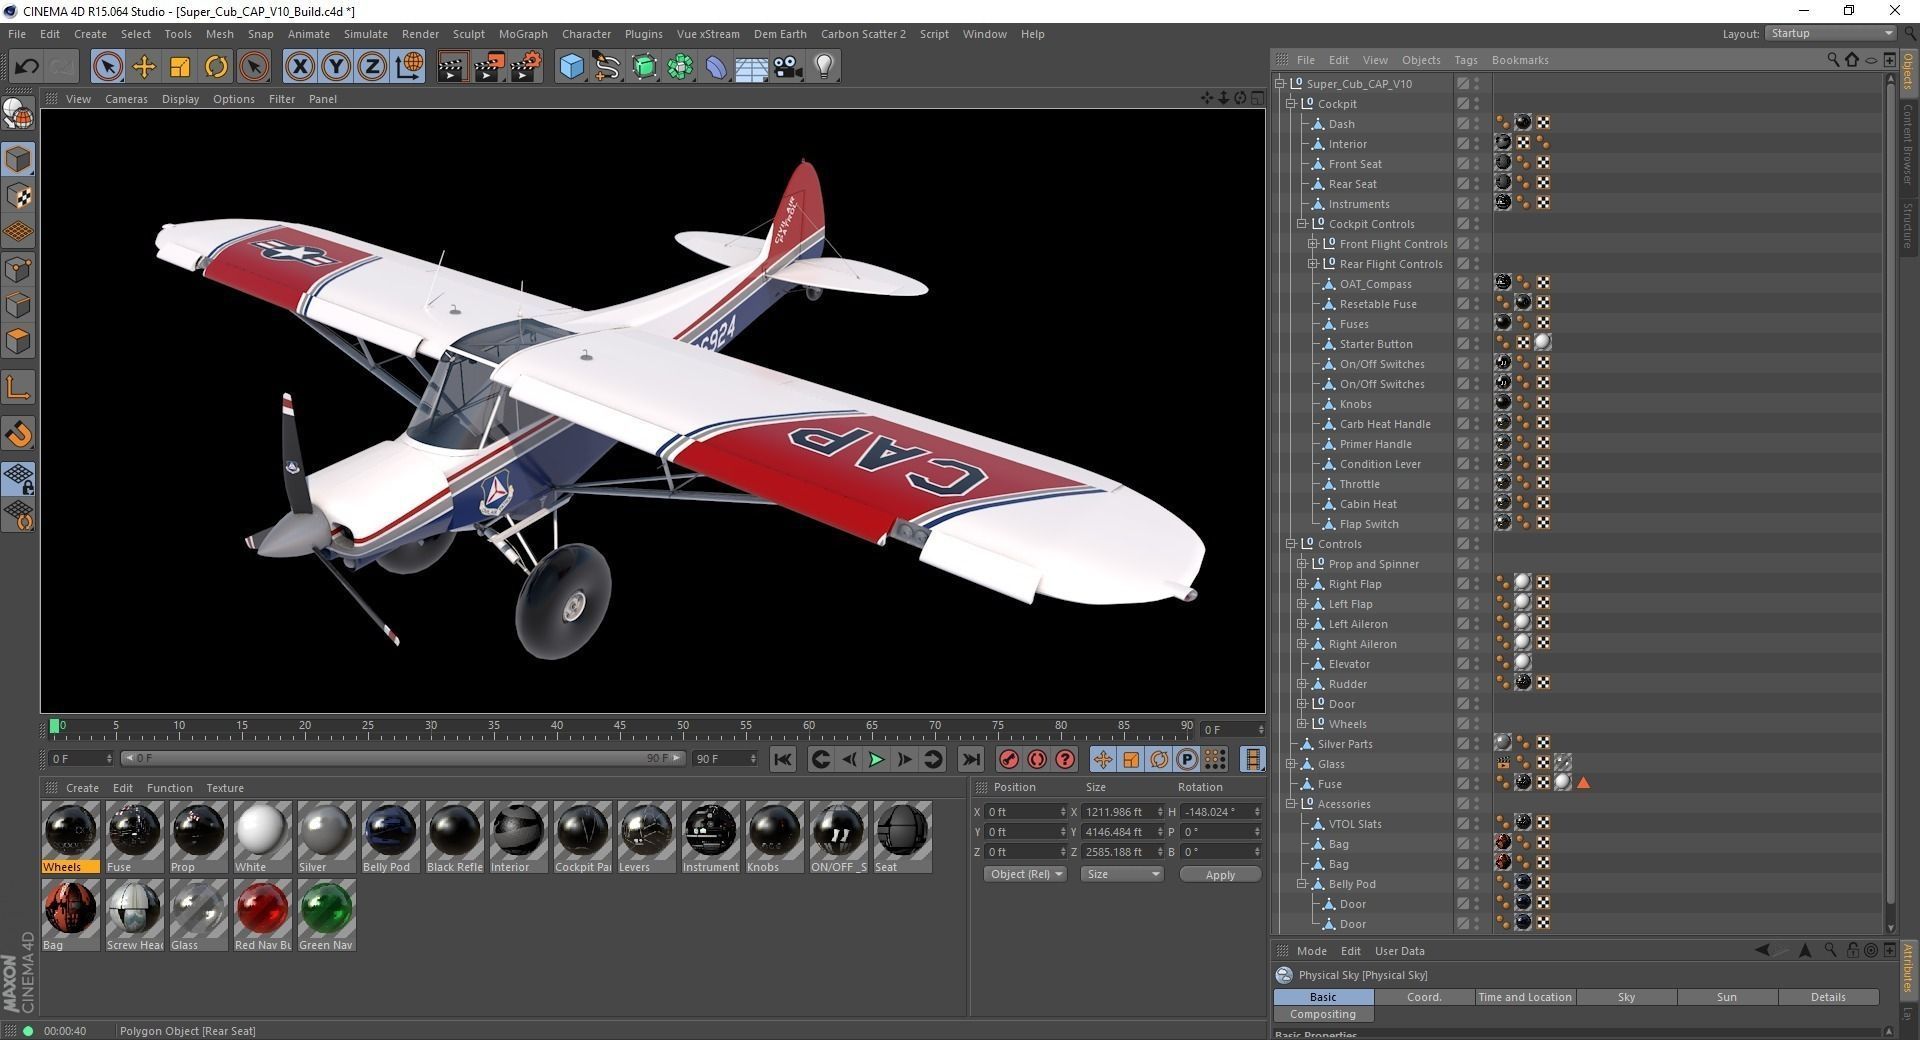
Task: Click the coordinate system icon
Action: pyautogui.click(x=409, y=67)
